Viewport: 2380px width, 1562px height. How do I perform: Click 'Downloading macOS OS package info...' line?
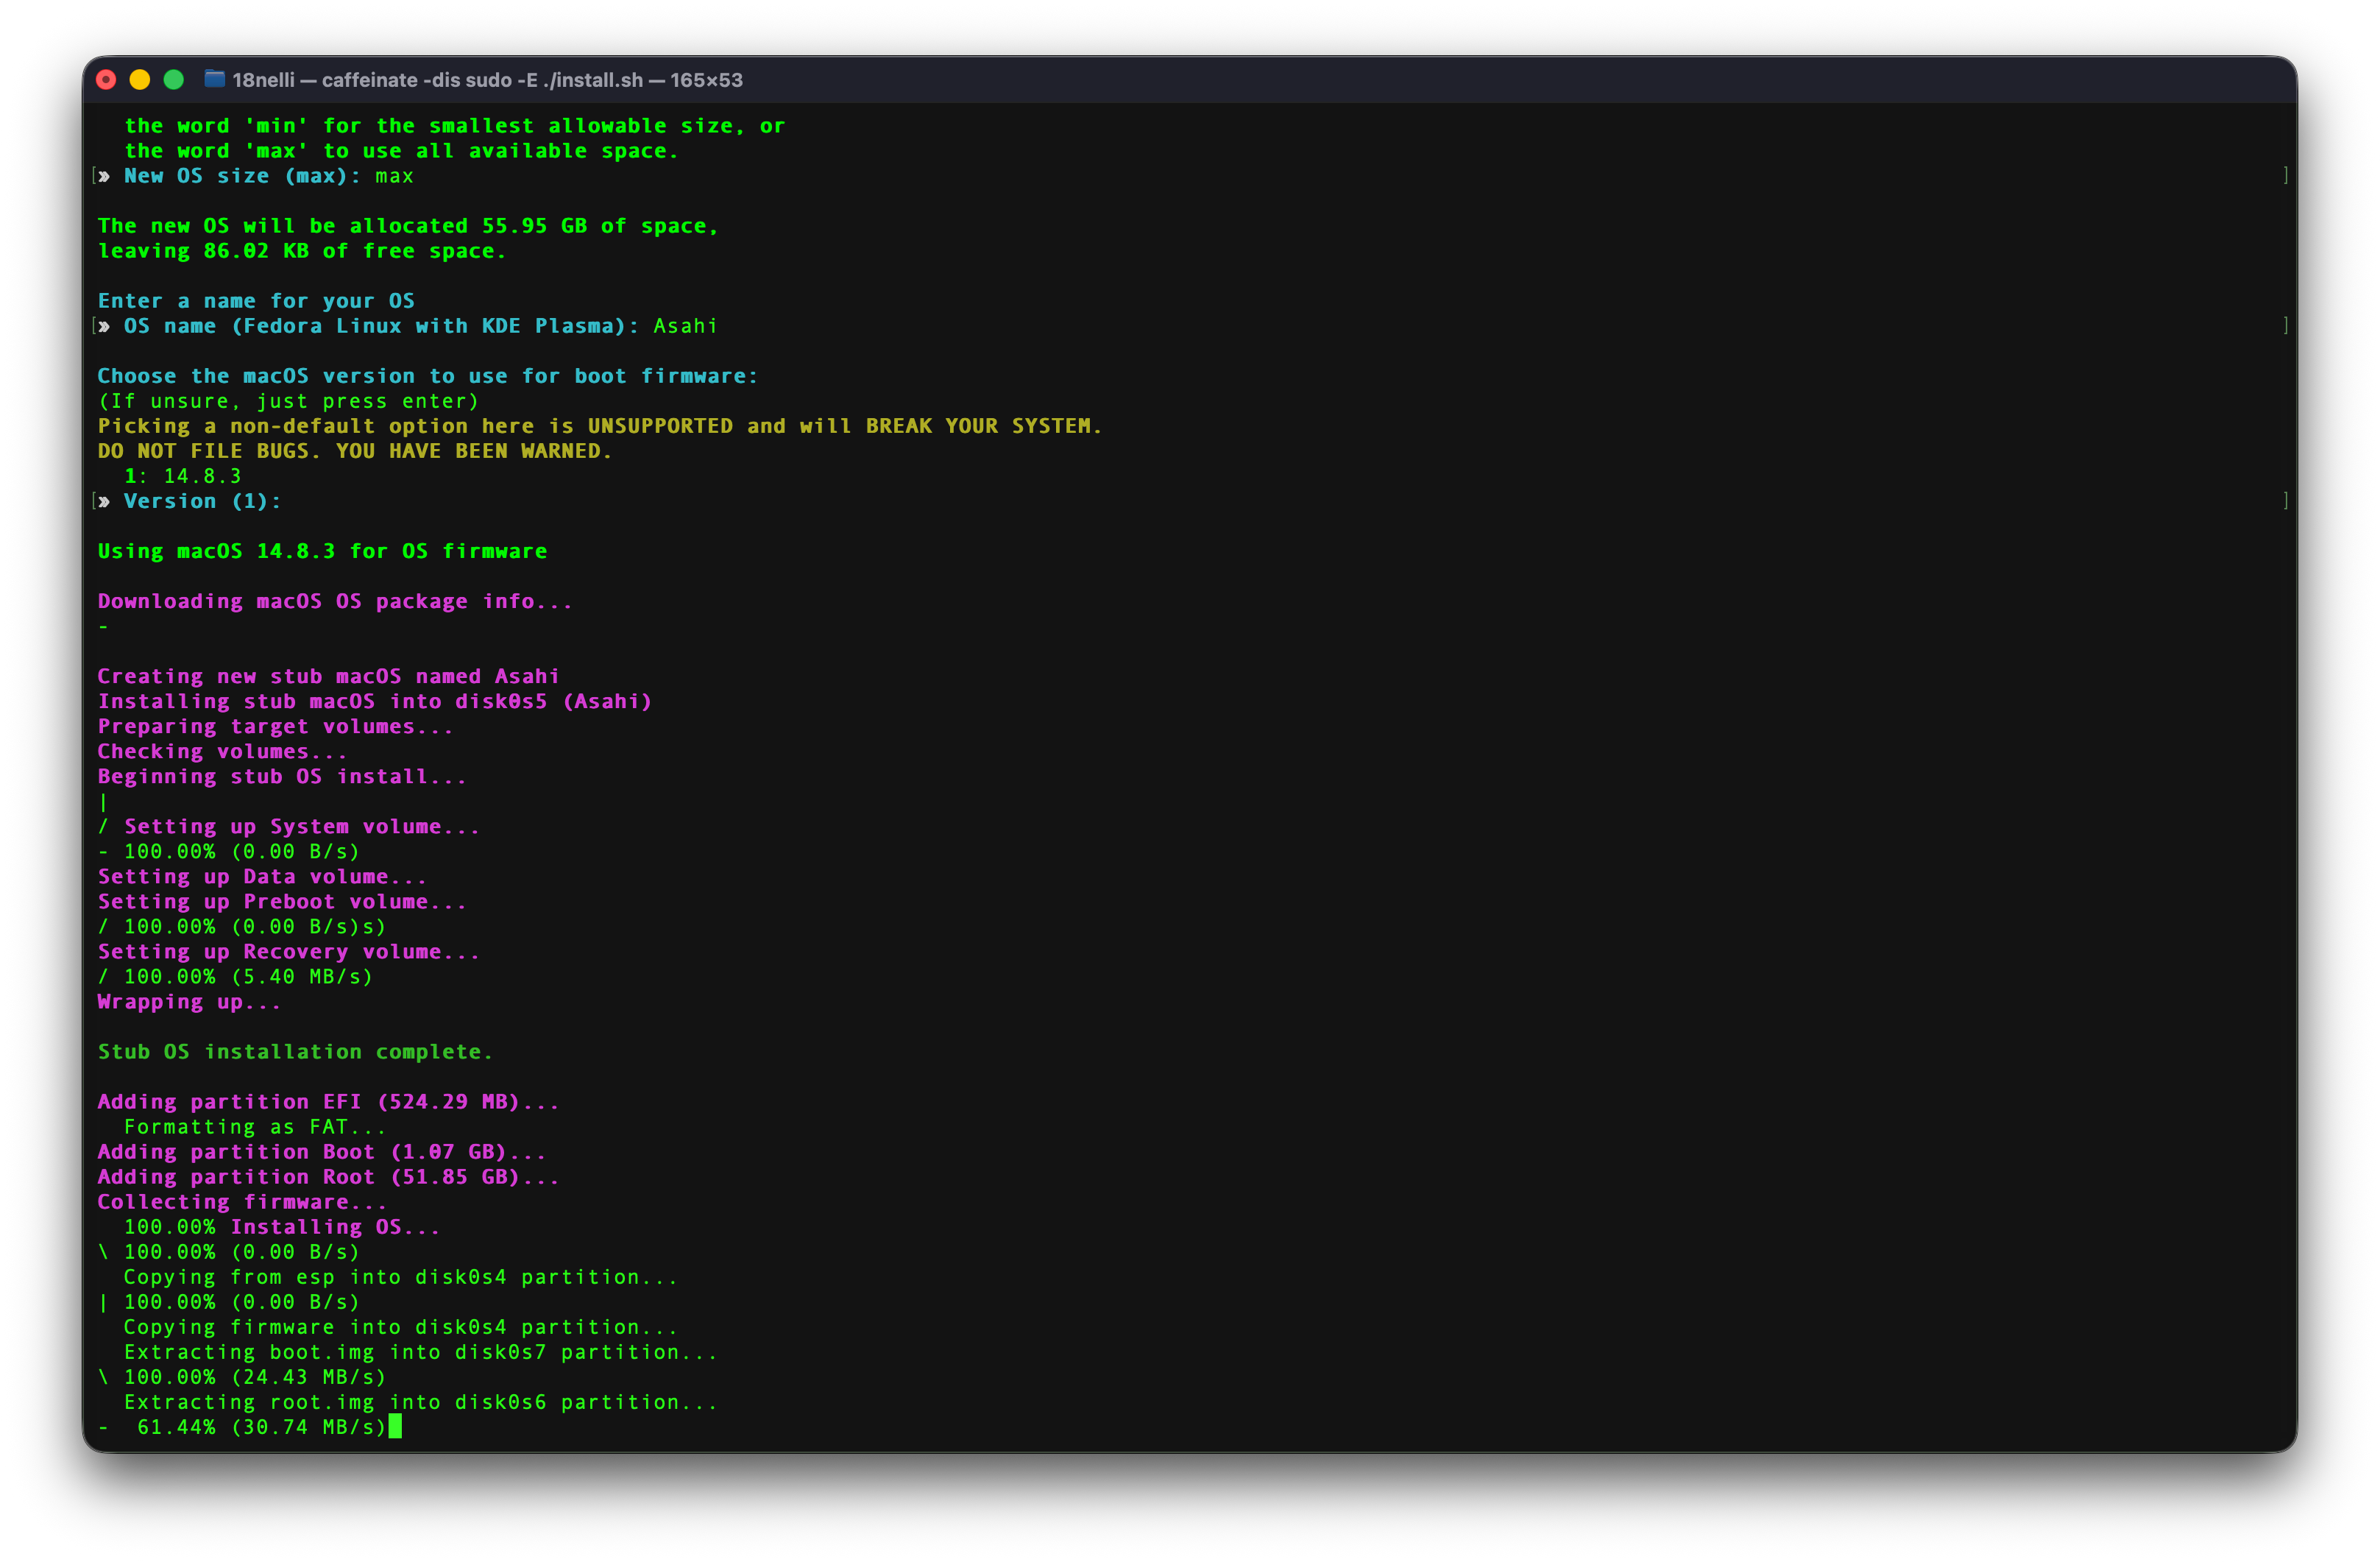(335, 601)
